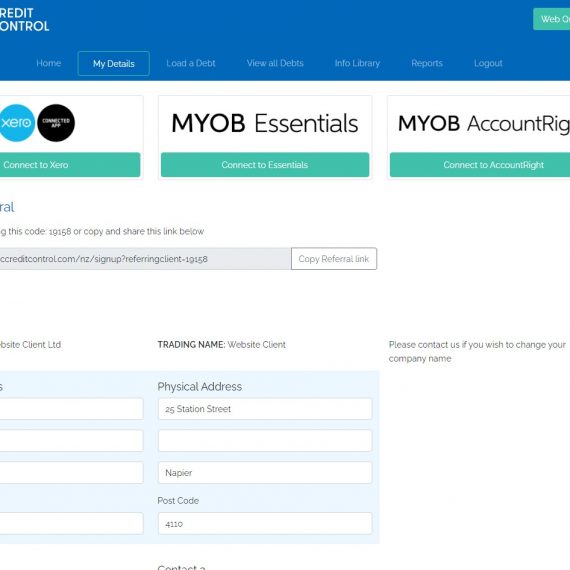This screenshot has height=570, width=570.
Task: Click Copy Referral link button
Action: click(x=334, y=259)
